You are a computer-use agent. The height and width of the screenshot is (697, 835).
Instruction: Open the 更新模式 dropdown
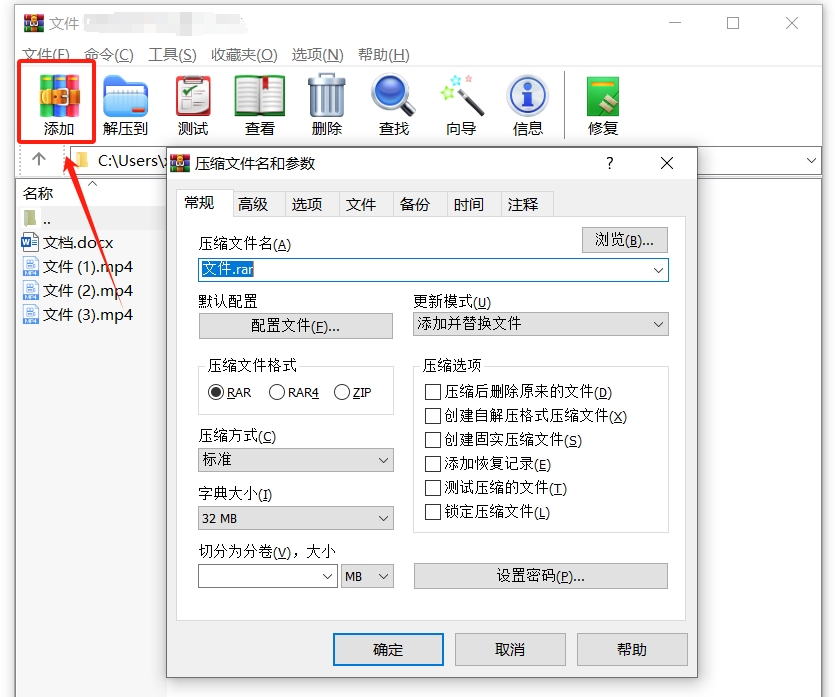[541, 324]
